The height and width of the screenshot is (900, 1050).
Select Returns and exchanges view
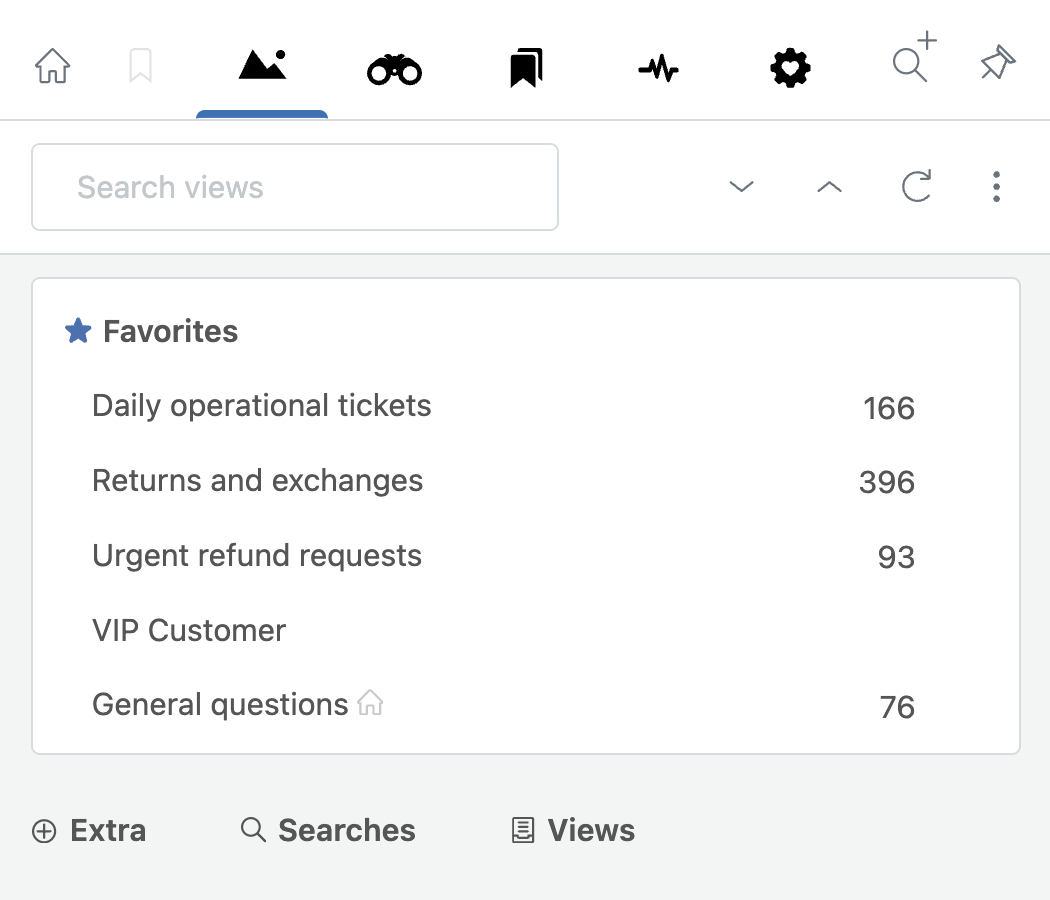258,481
